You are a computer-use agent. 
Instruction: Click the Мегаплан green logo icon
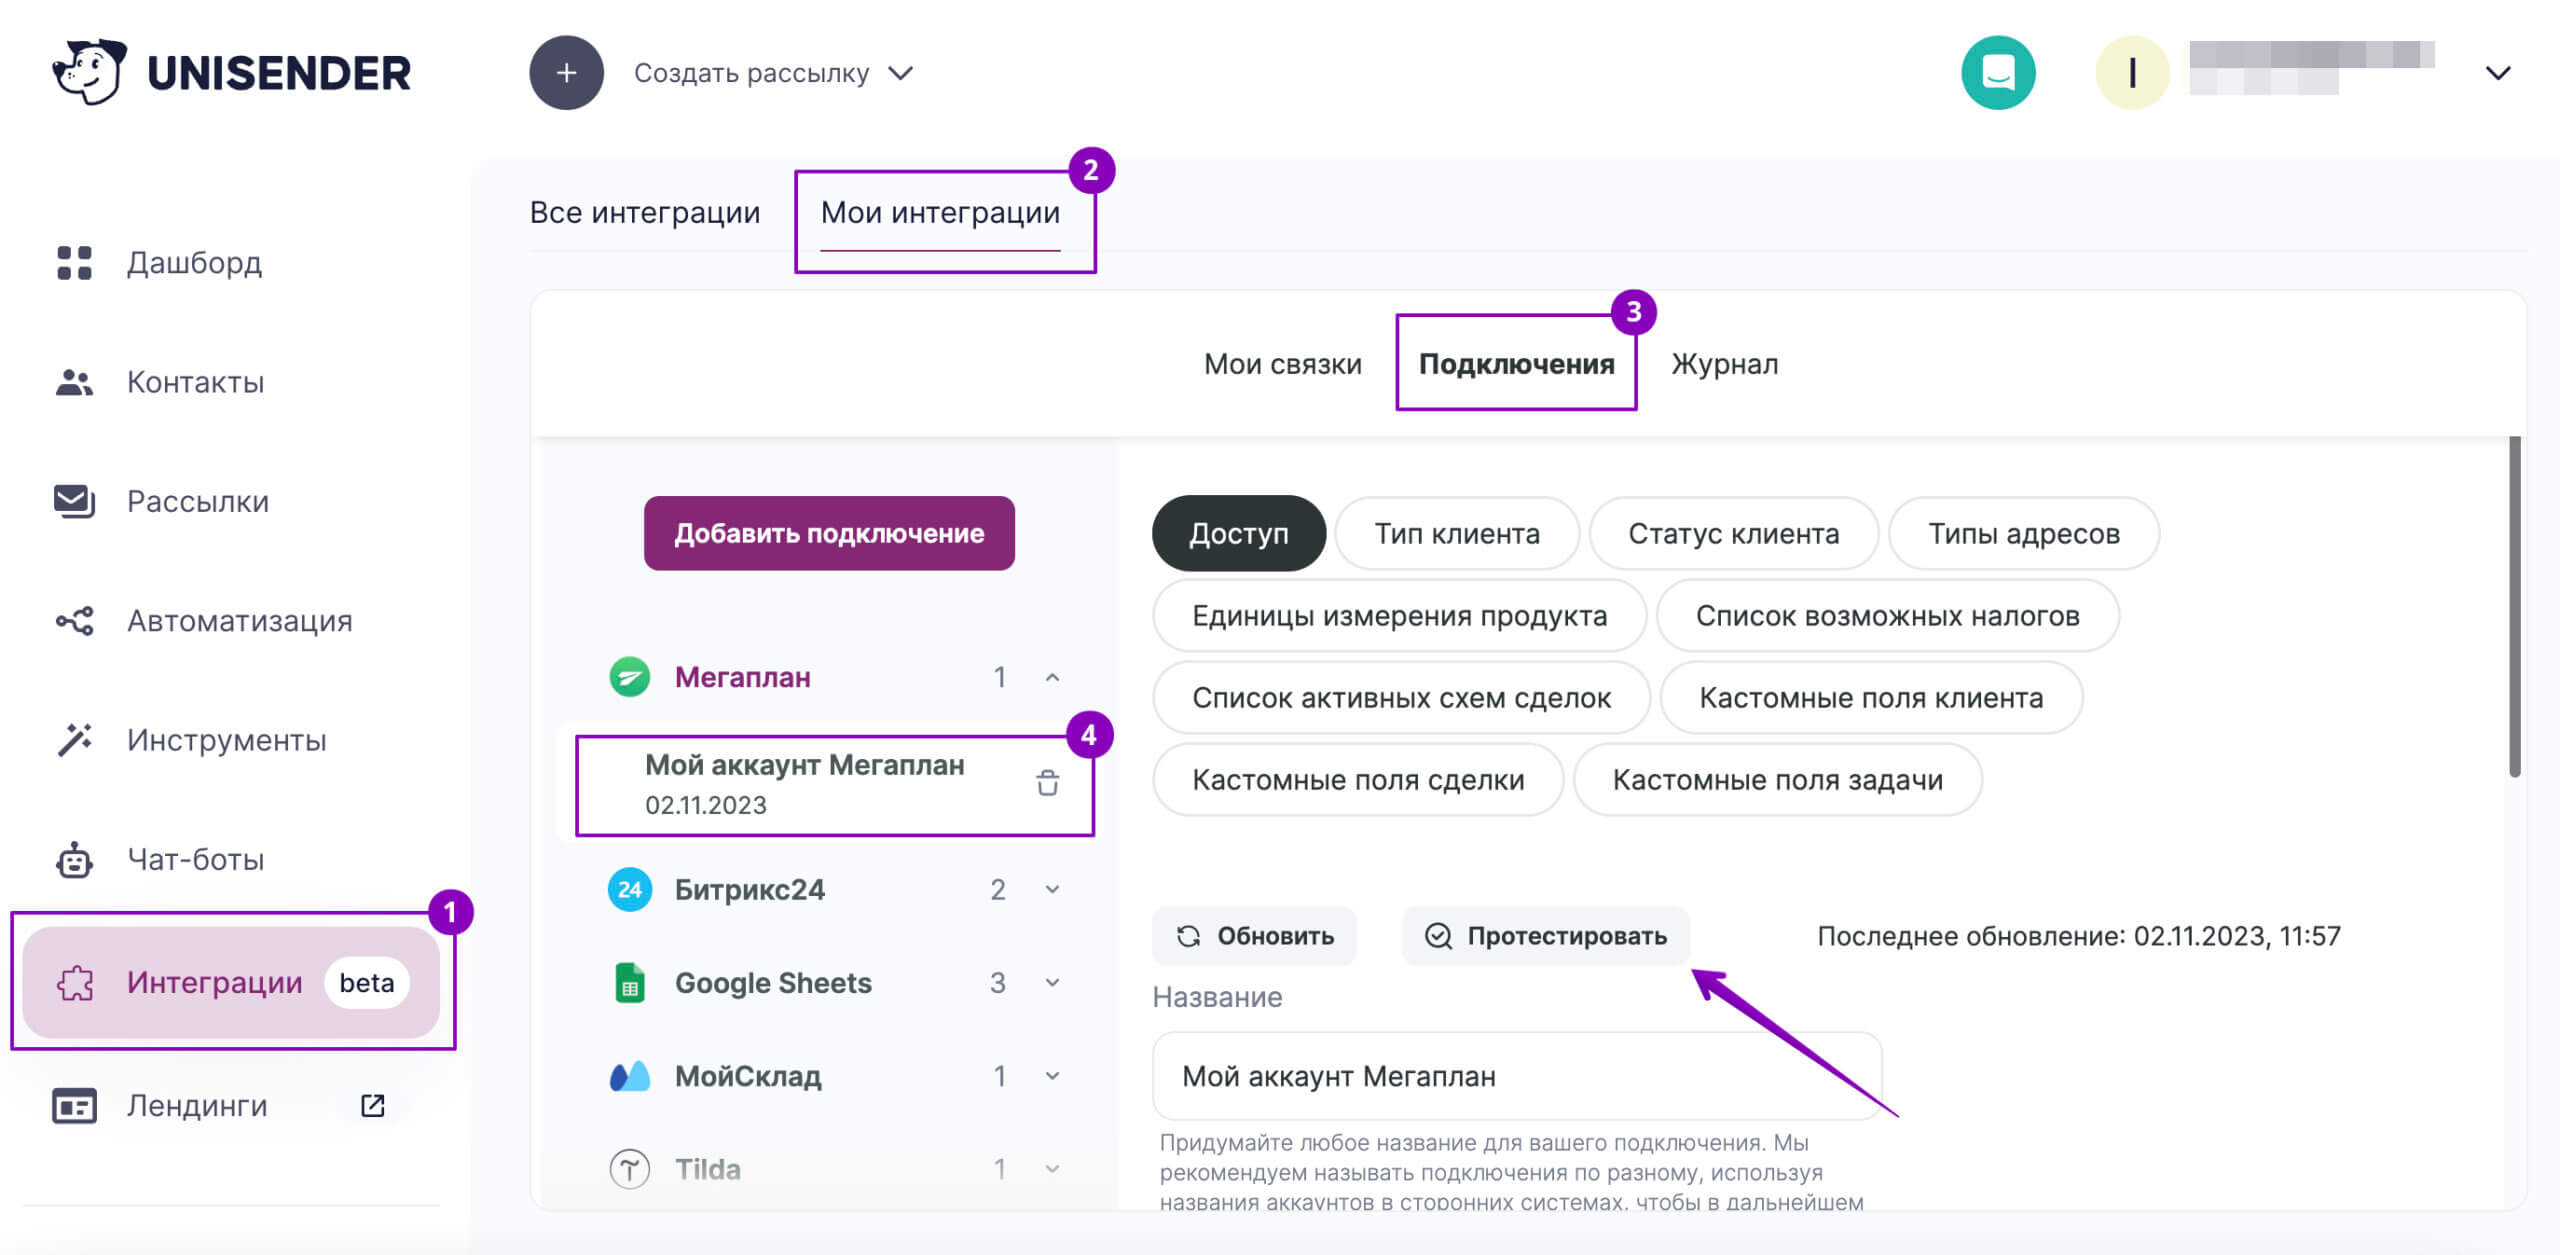coord(630,677)
